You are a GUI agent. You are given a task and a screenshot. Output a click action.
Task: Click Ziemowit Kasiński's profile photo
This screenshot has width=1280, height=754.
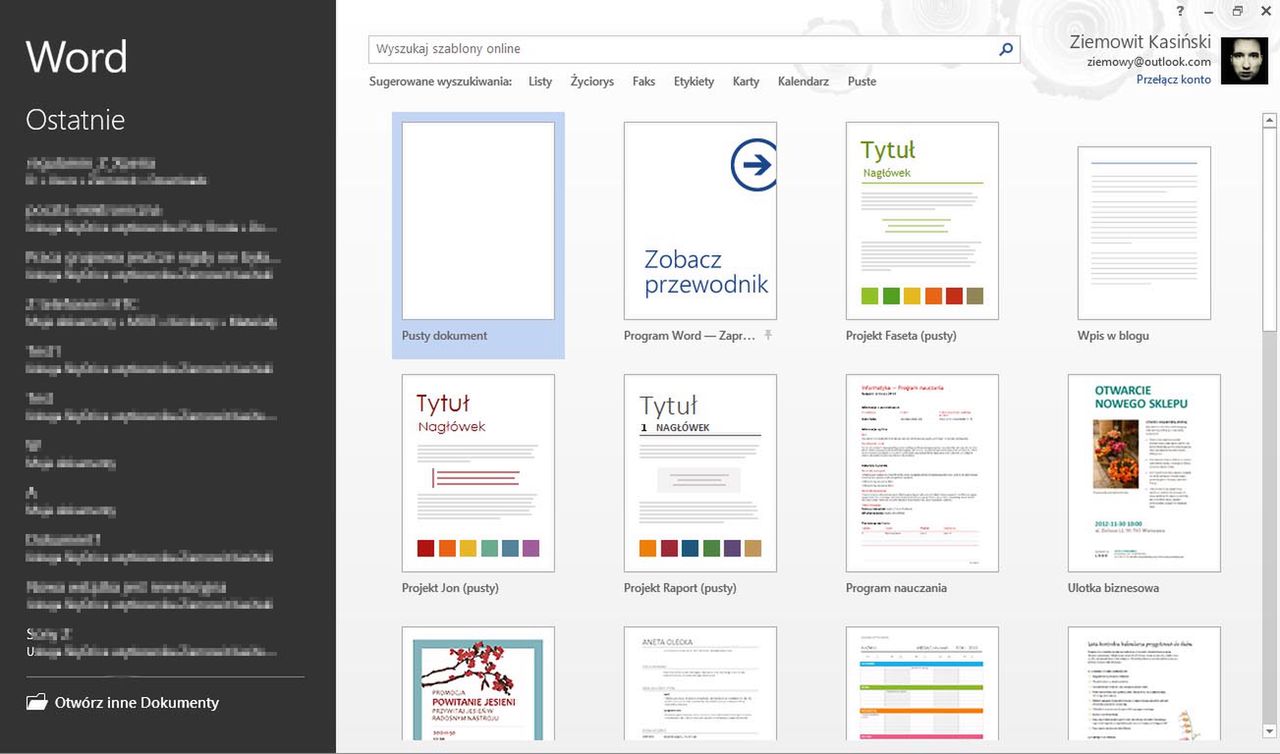pos(1244,61)
